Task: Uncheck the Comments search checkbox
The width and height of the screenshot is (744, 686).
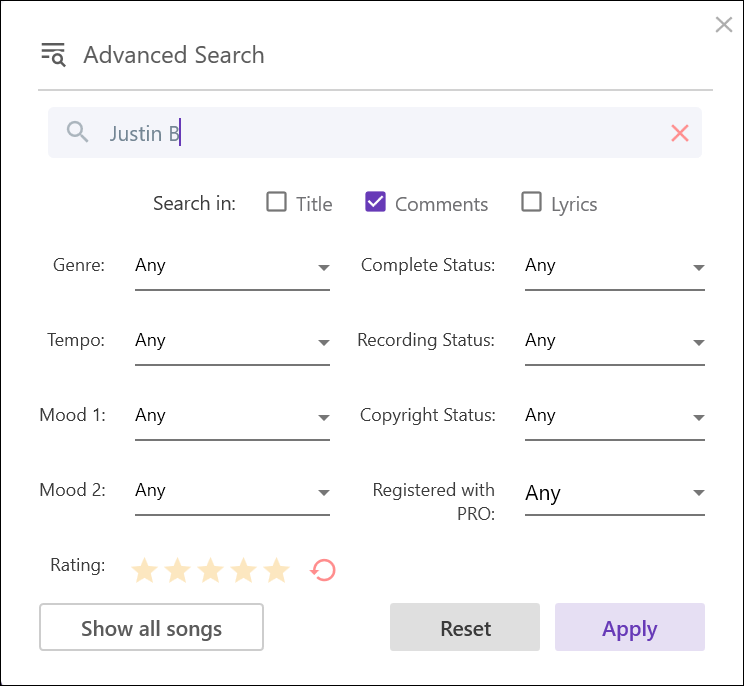Action: click(x=376, y=203)
